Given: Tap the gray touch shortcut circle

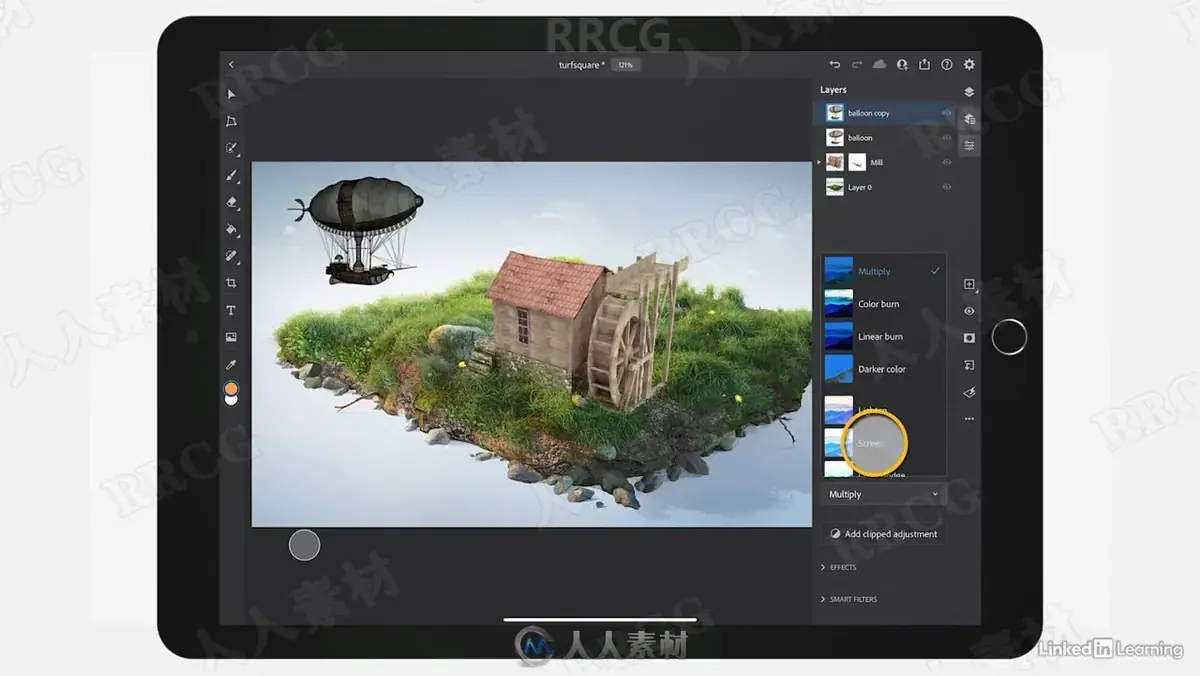Looking at the screenshot, I should pos(304,545).
